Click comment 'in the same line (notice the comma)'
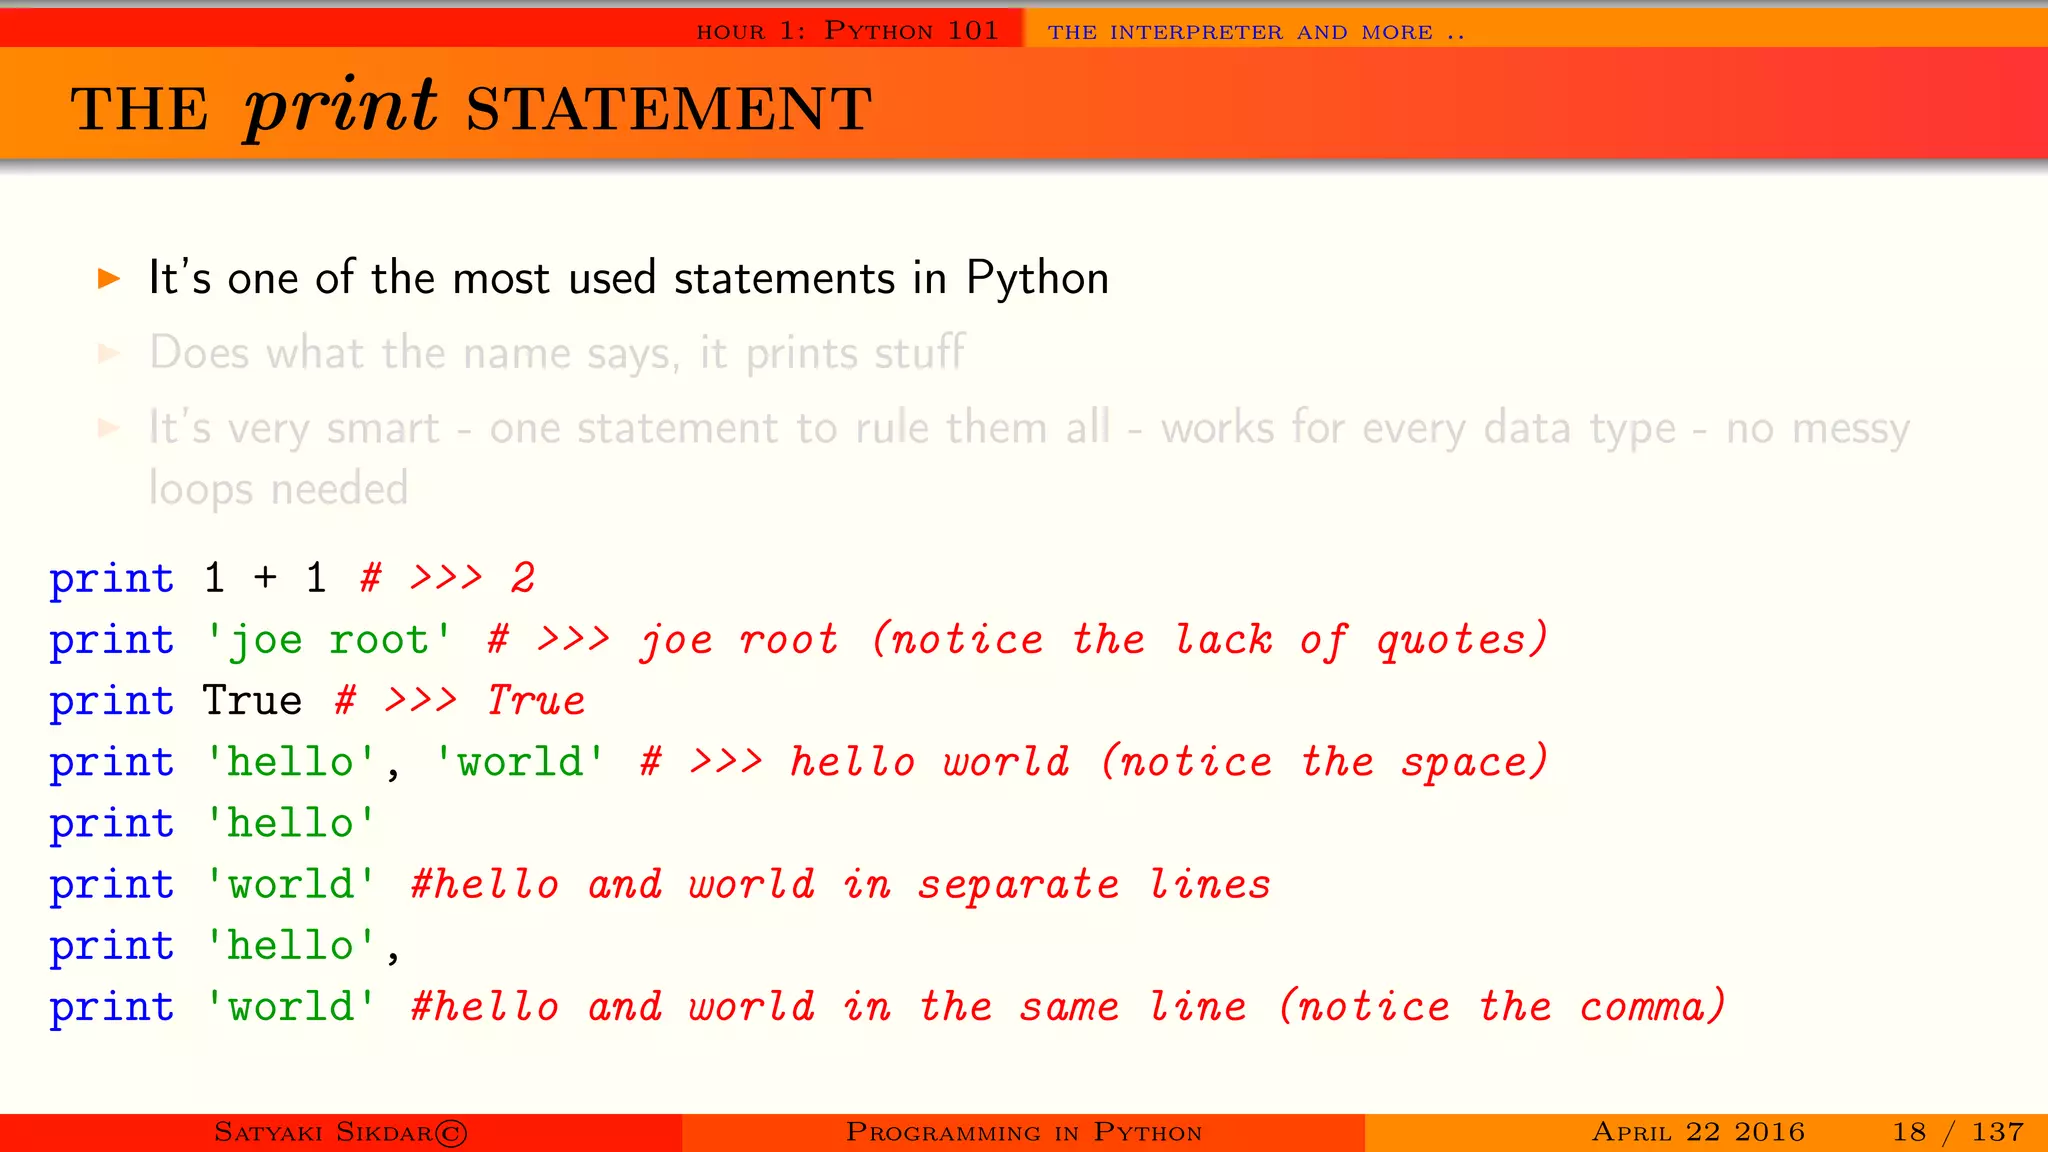The image size is (2048, 1152). pos(1284,1007)
